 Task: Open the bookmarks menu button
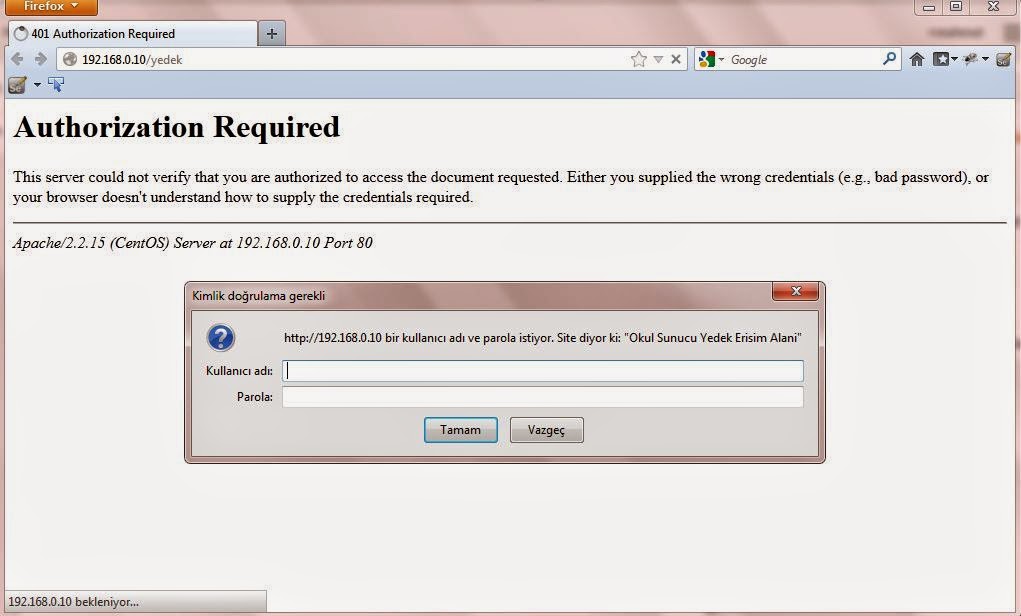tap(941, 59)
